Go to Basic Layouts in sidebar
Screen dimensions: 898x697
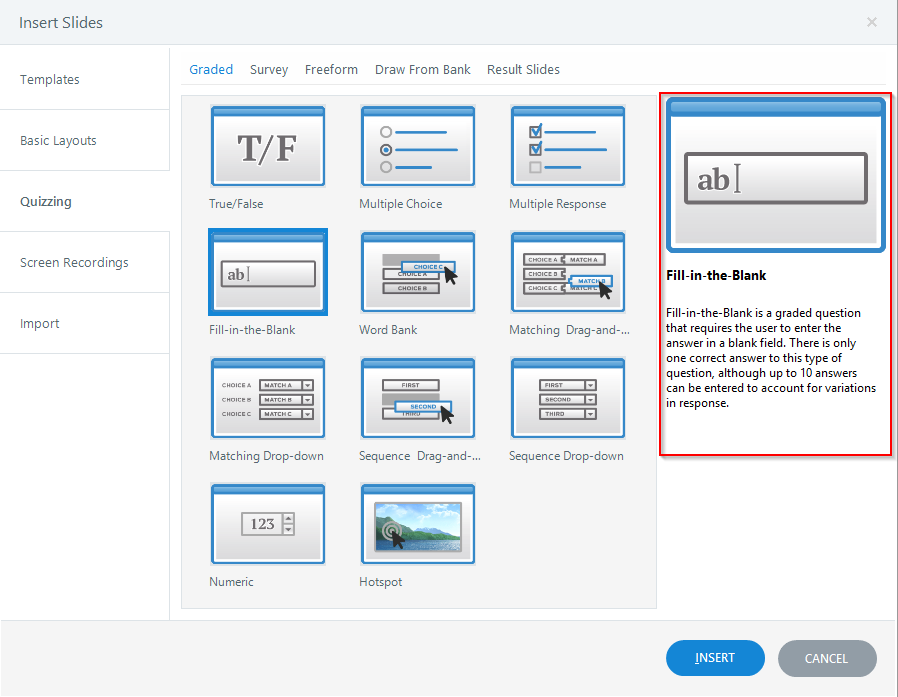[58, 141]
